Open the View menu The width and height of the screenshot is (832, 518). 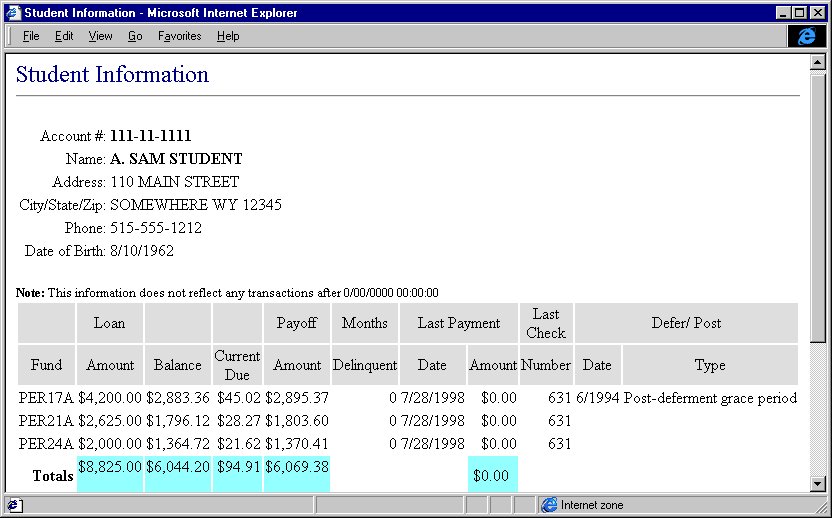pos(100,36)
